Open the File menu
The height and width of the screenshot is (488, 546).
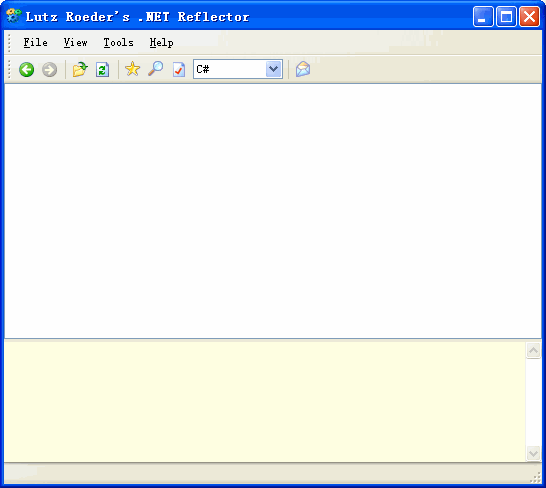click(36, 42)
